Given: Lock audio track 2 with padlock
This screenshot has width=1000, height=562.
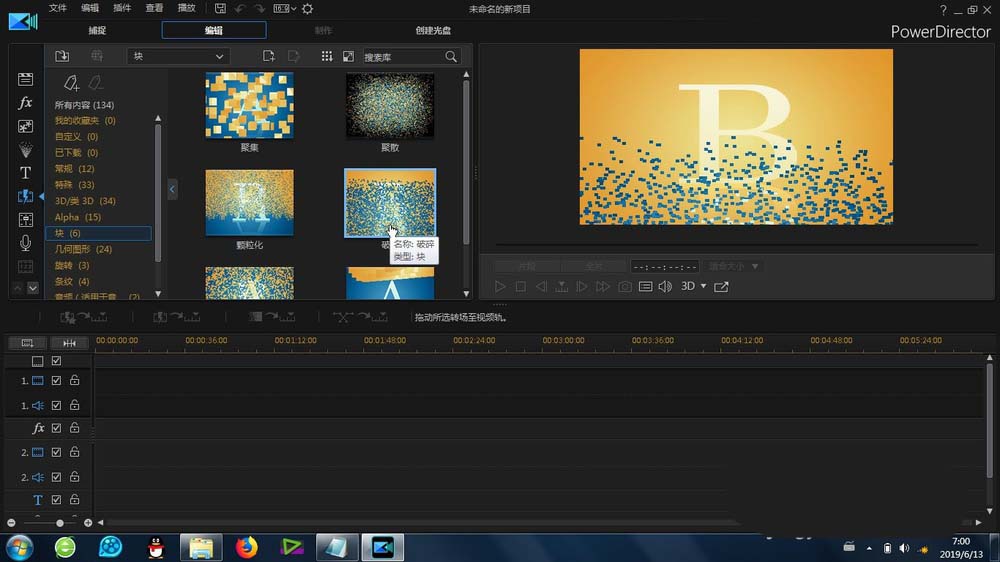Looking at the screenshot, I should pyautogui.click(x=74, y=477).
